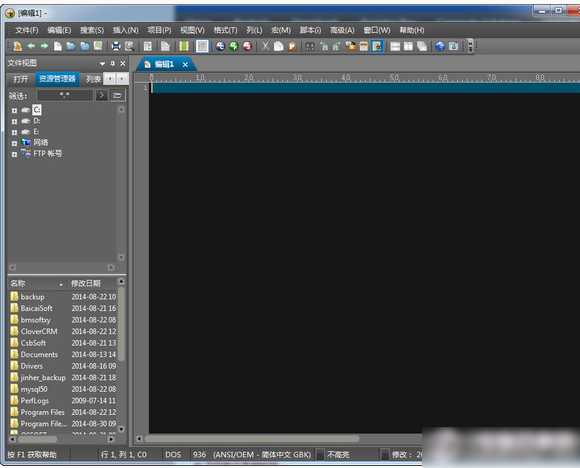Click the back arrow icon in toolbar
The image size is (580, 468).
pos(31,46)
